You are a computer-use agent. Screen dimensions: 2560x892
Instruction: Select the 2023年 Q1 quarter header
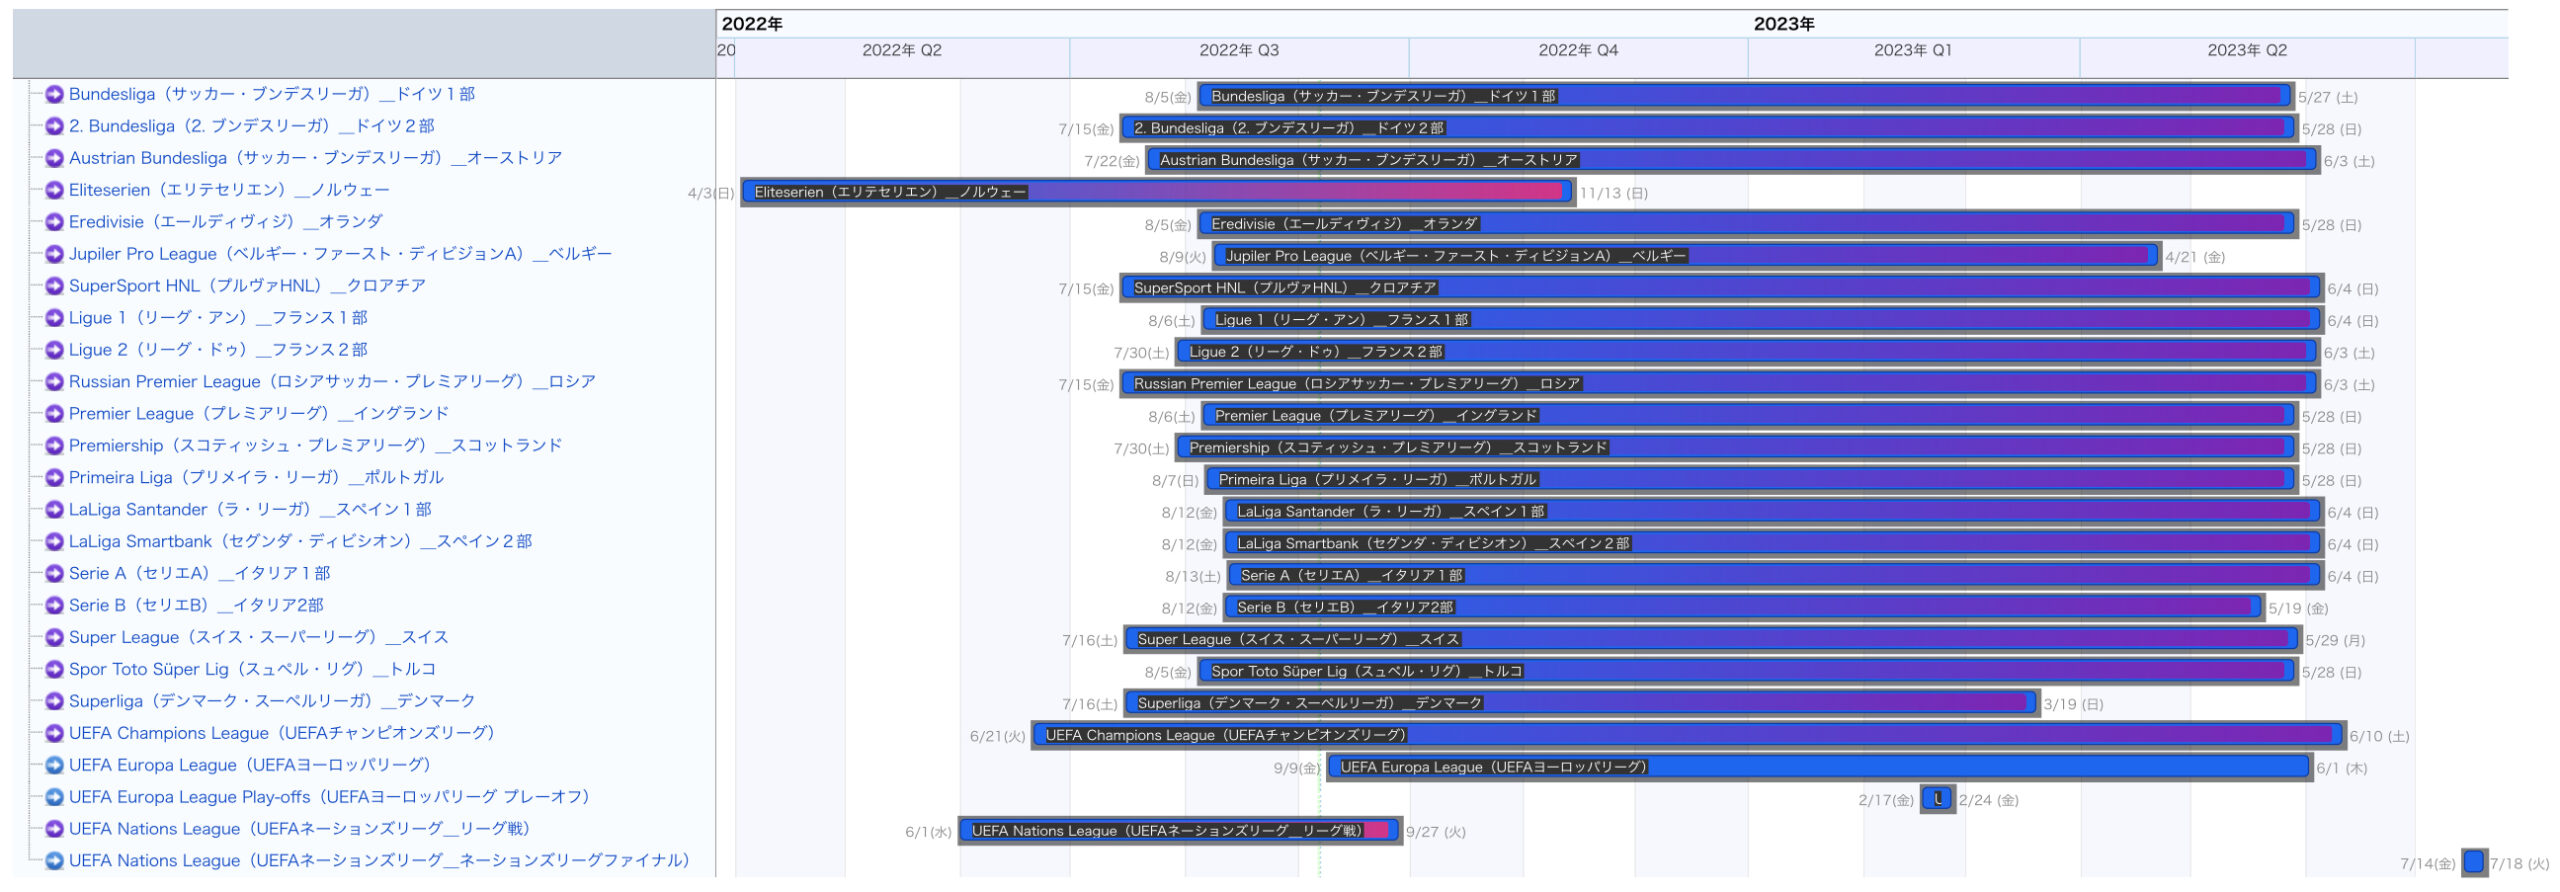tap(1912, 51)
